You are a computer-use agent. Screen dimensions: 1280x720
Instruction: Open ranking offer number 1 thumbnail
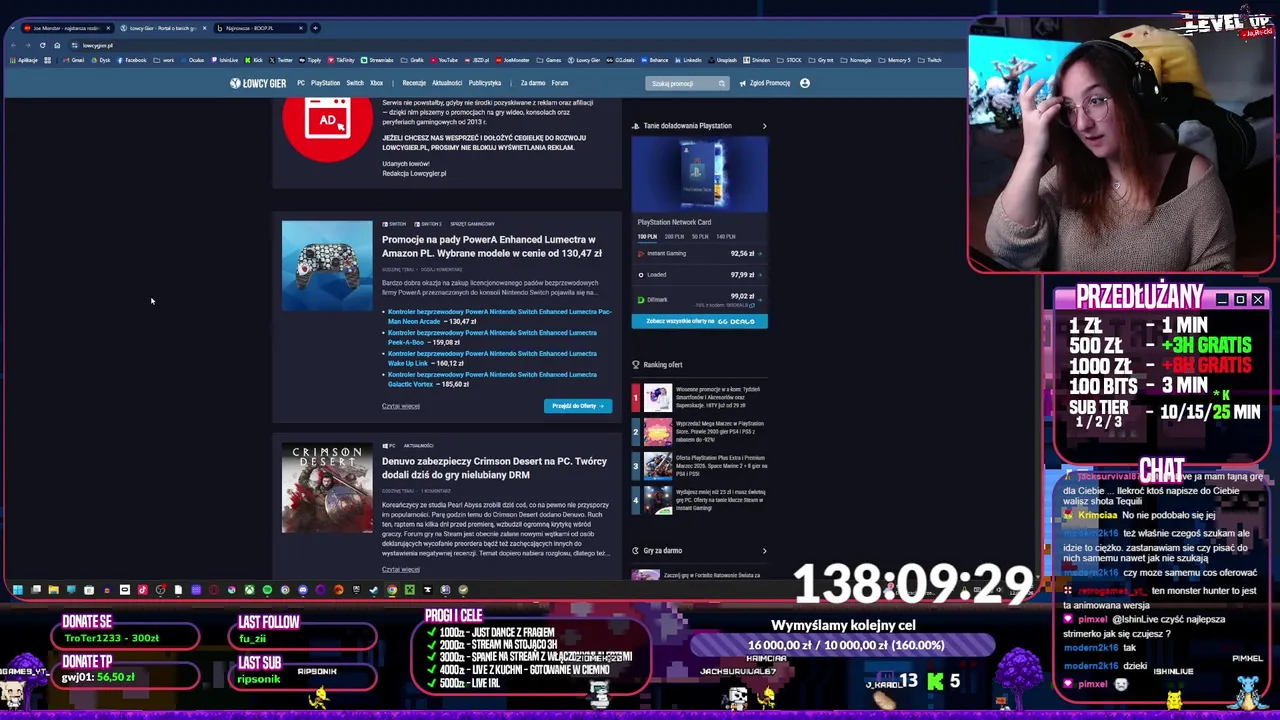[x=657, y=398]
